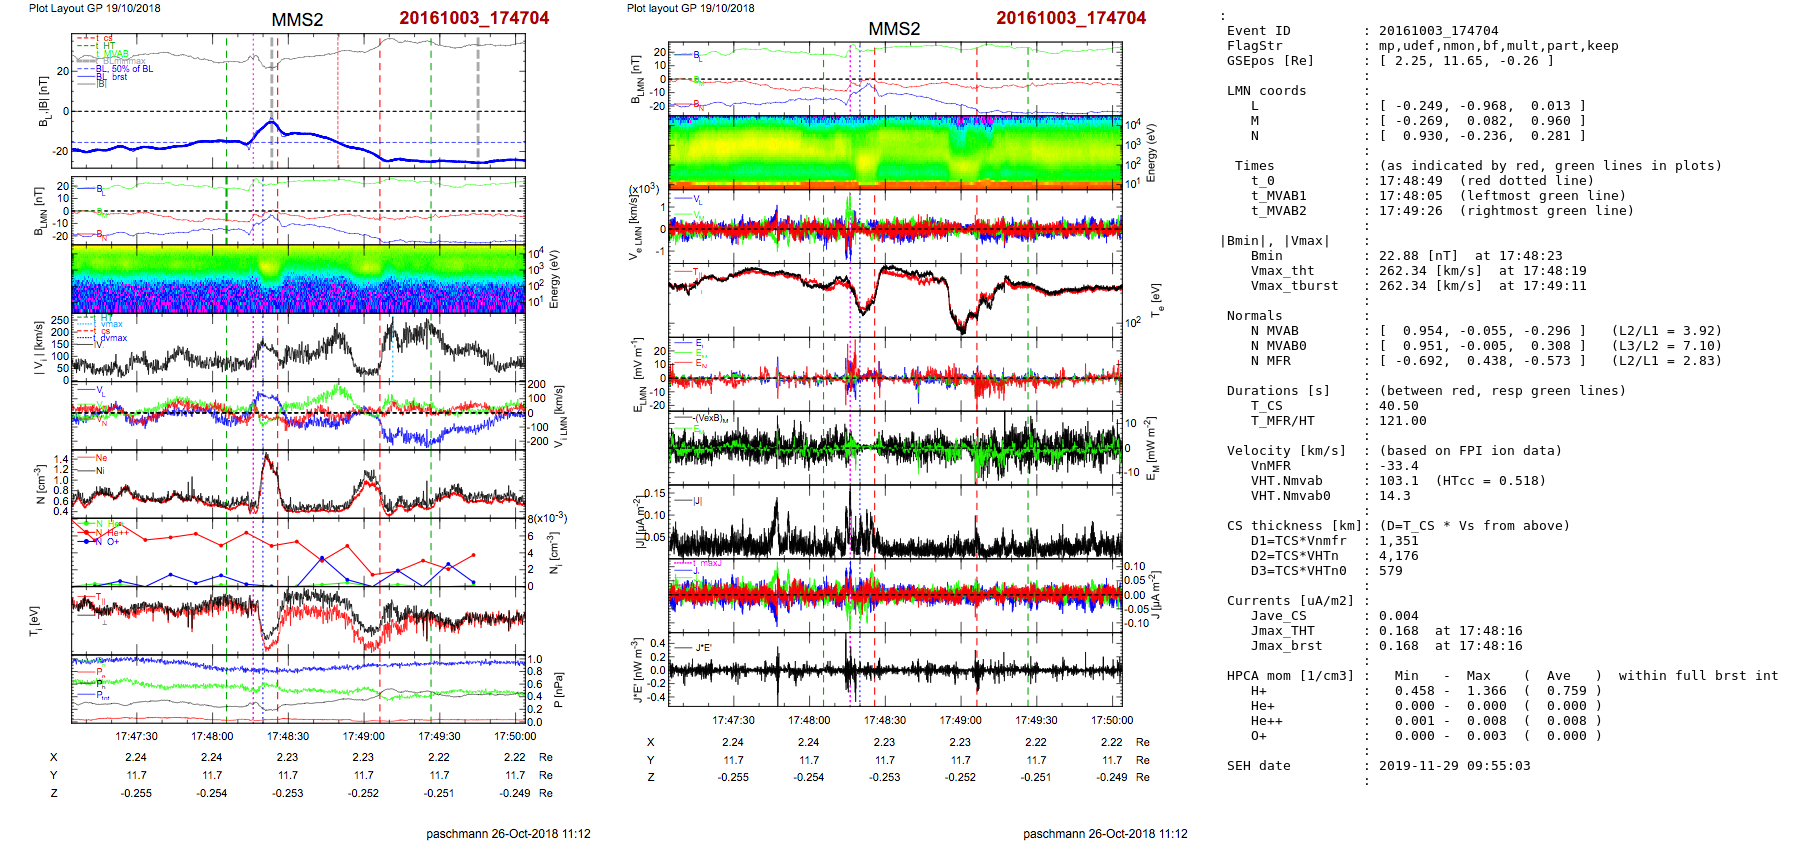Image resolution: width=1804 pixels, height=841 pixels.
Task: Click the "J*E'" legend in the bottom right-plot panel
Action: (x=703, y=647)
